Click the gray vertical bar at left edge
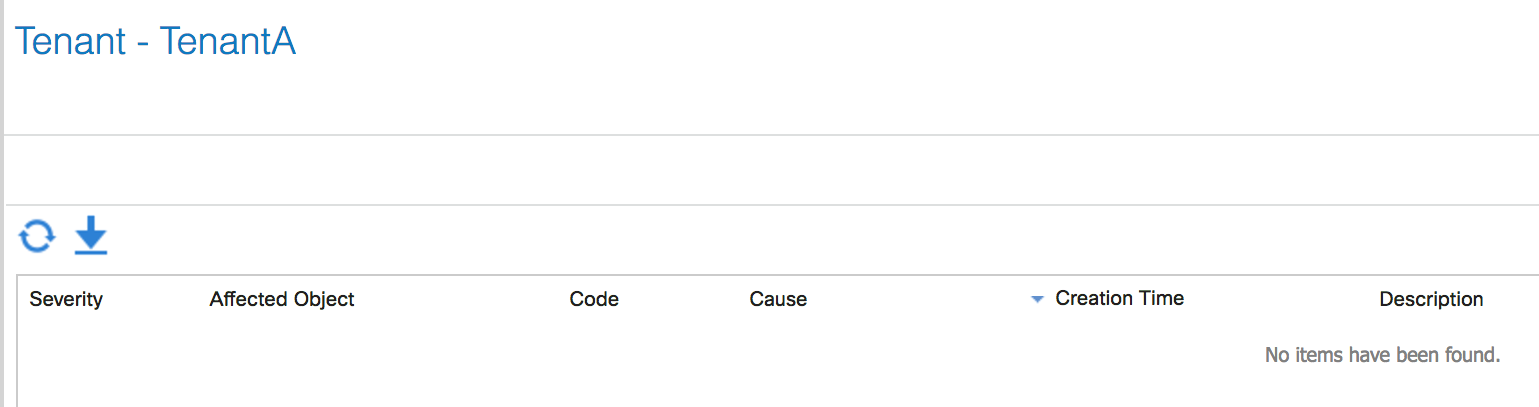1539x407 pixels. [2, 203]
